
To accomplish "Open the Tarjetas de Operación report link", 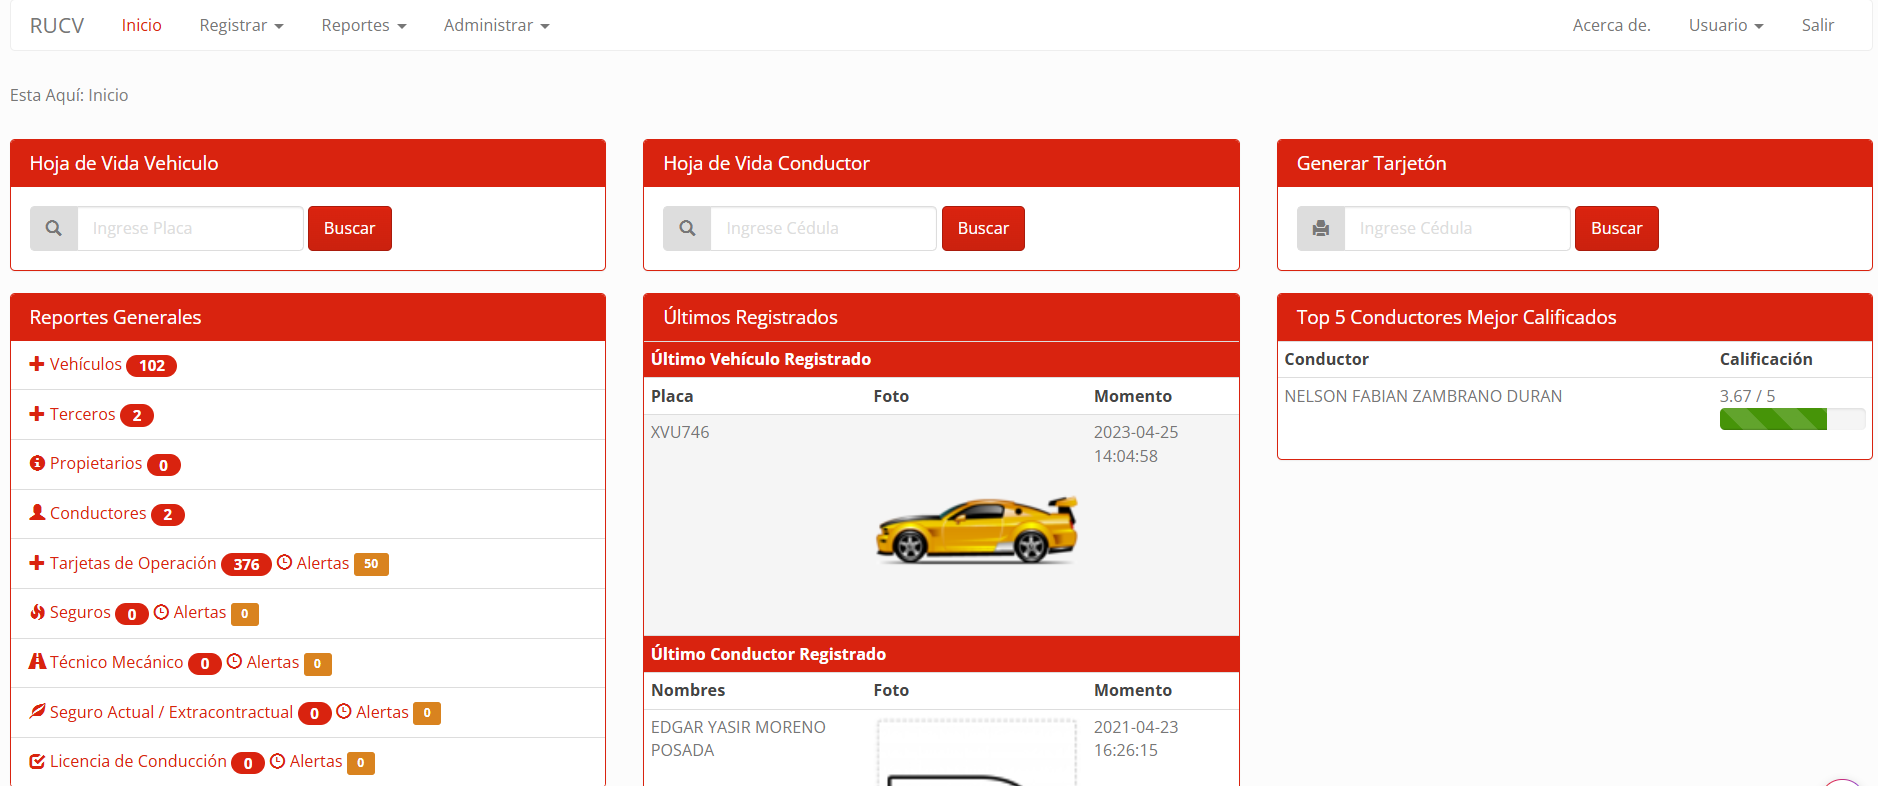I will [x=133, y=563].
